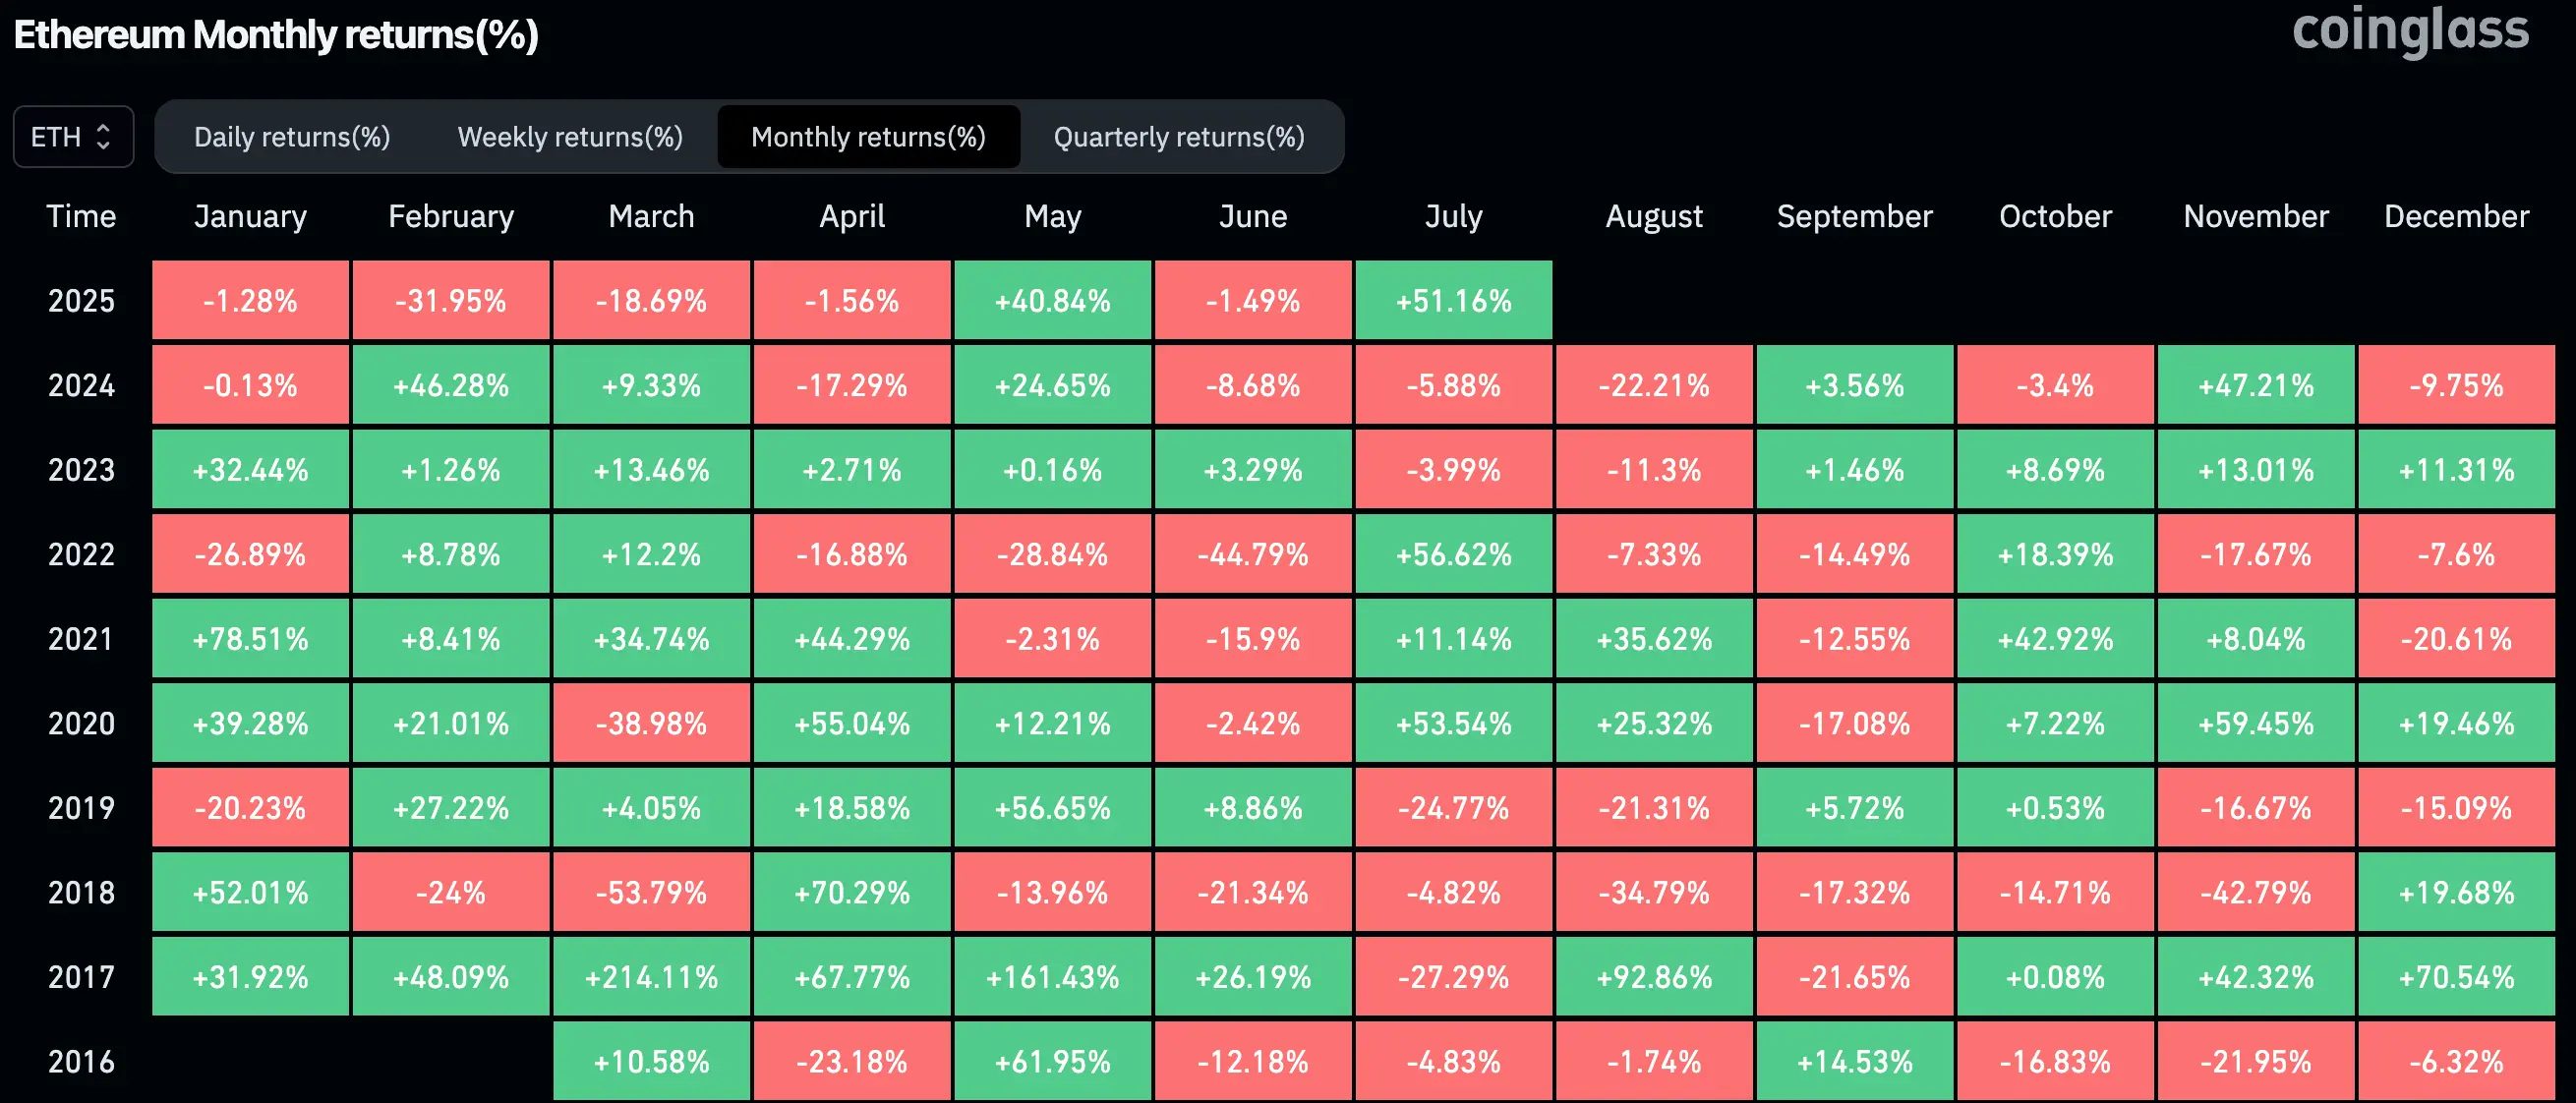Switch to Weekly returns(%) view
This screenshot has height=1103, width=2576.
click(569, 136)
